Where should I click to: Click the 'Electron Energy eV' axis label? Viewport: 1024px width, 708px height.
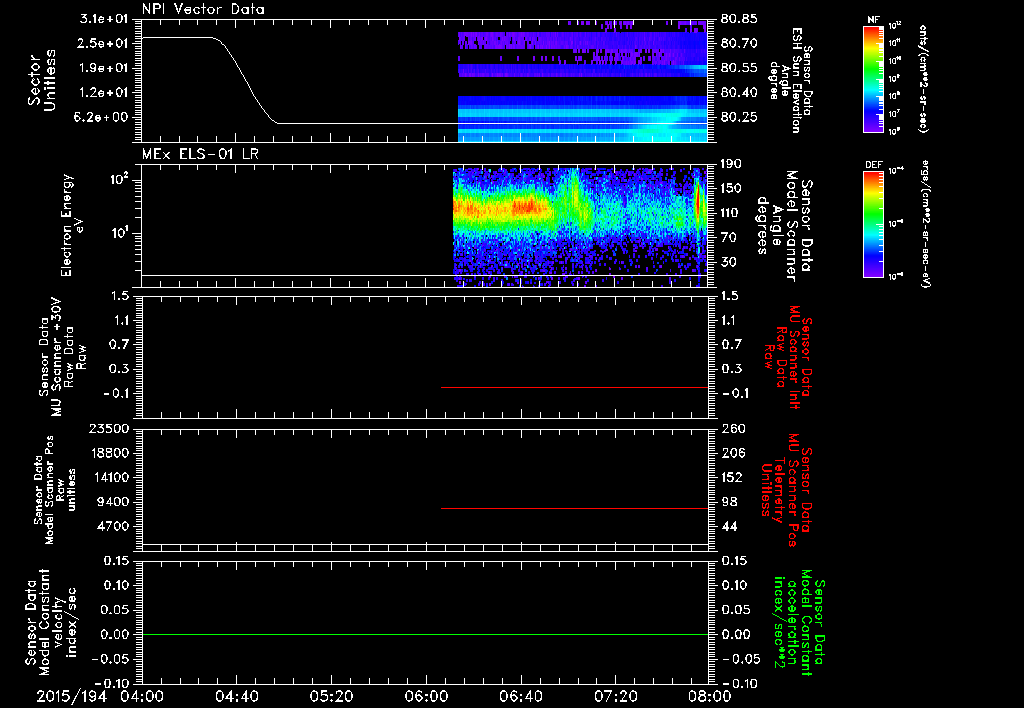pos(72,225)
